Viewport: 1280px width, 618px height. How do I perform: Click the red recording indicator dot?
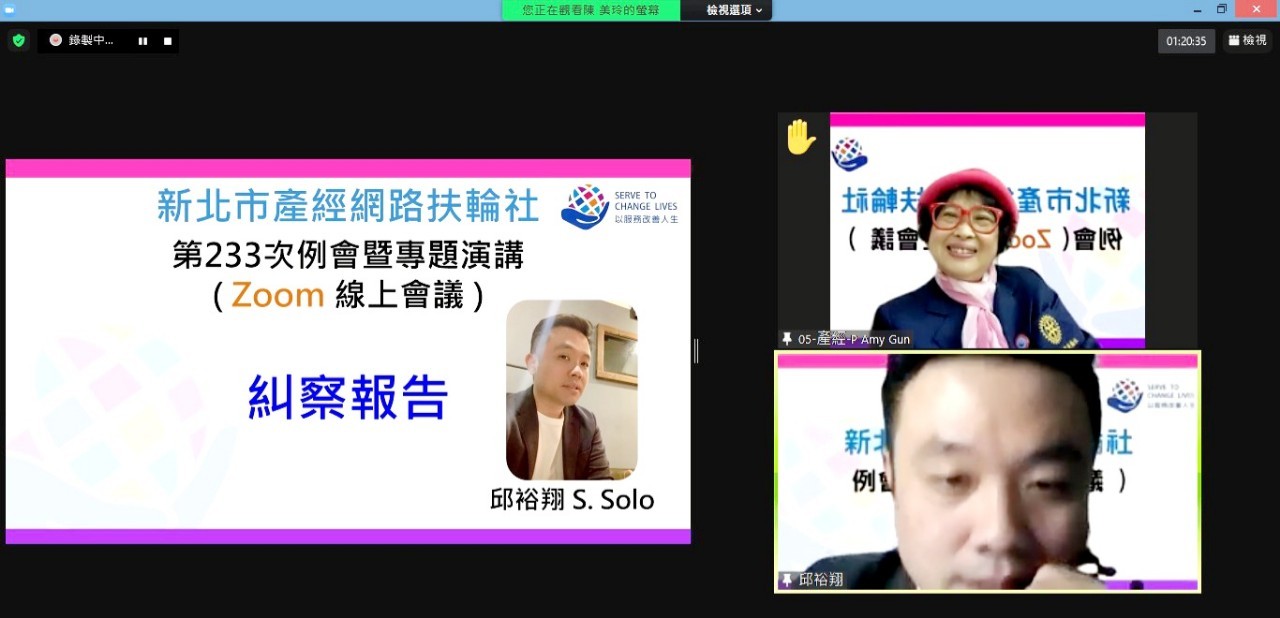click(x=56, y=40)
